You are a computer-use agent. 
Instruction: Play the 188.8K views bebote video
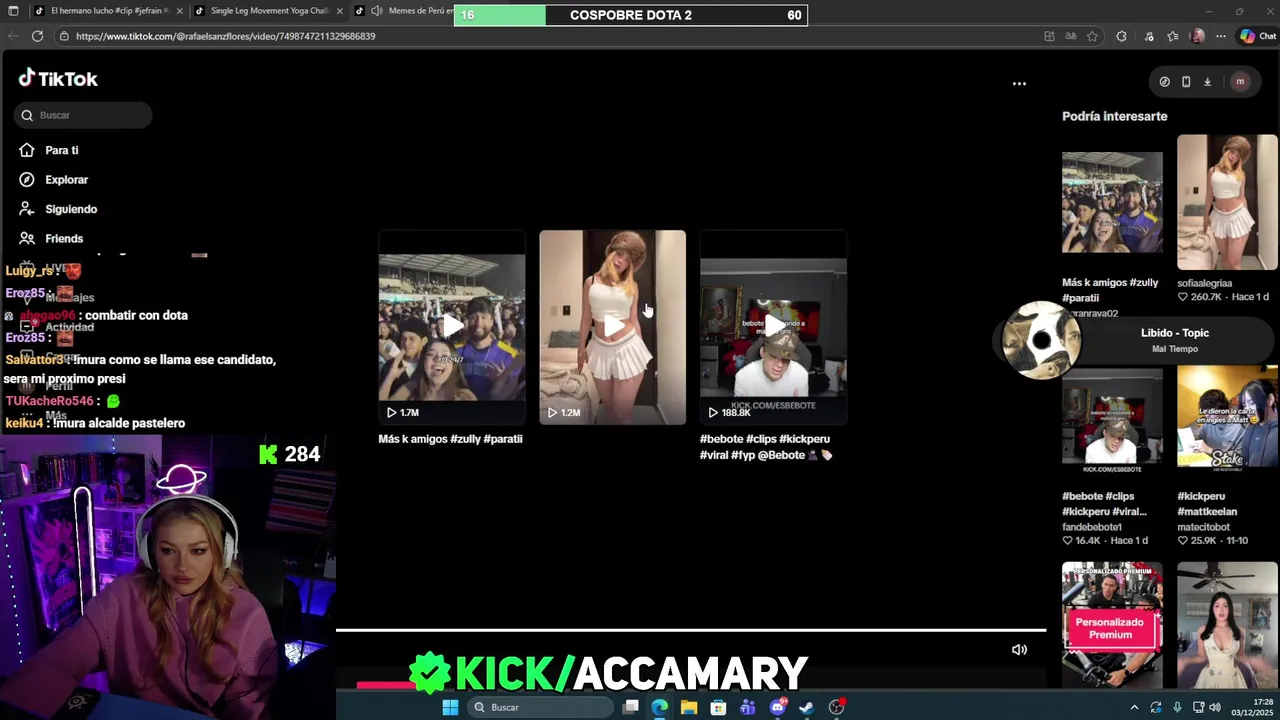pyautogui.click(x=773, y=328)
